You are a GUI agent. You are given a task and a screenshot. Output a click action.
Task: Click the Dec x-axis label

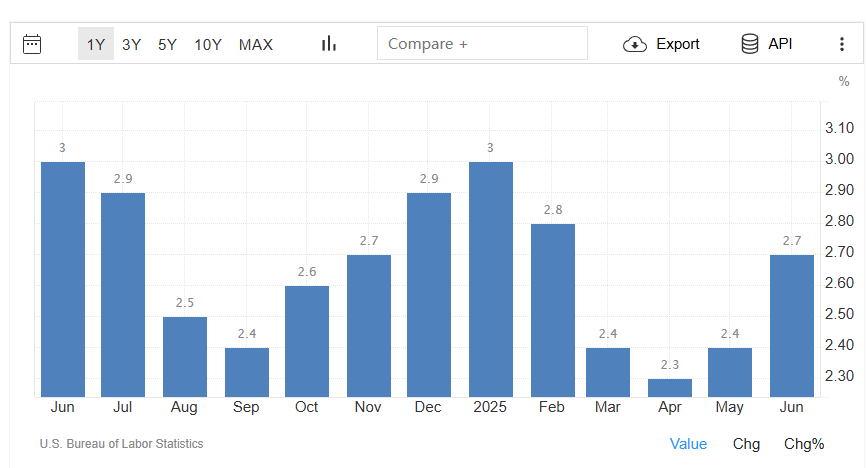(x=428, y=407)
